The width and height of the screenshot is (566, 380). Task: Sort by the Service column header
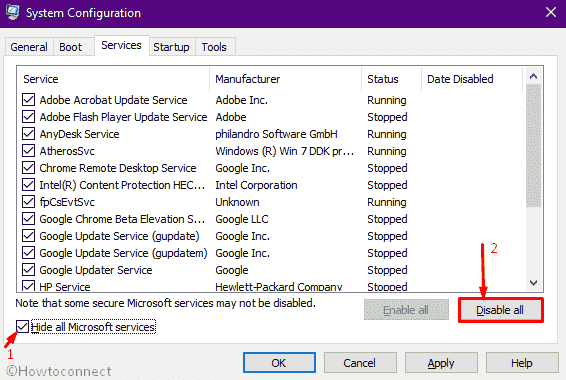click(x=113, y=79)
